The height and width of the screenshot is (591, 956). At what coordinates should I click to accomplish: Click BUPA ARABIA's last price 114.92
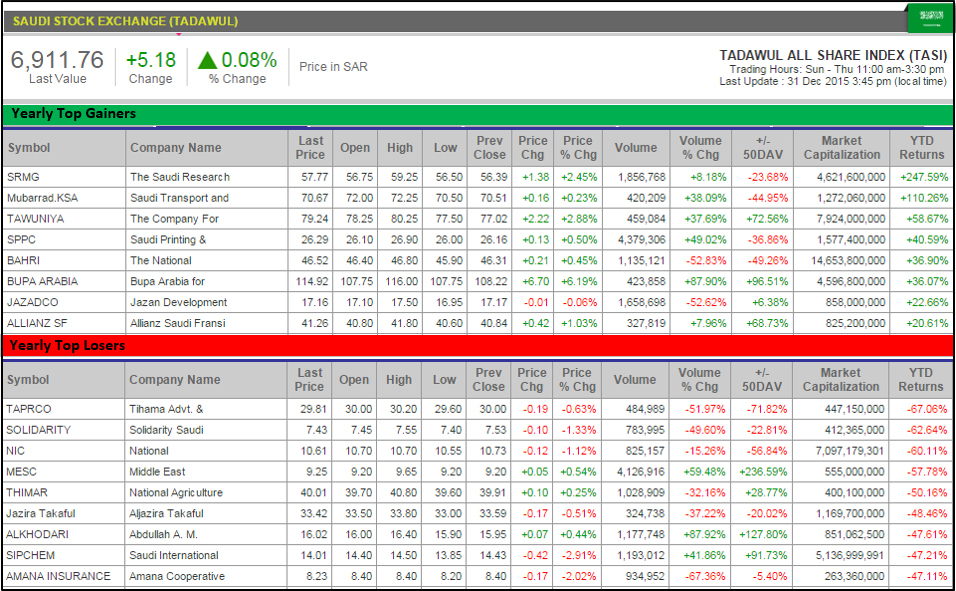click(312, 282)
